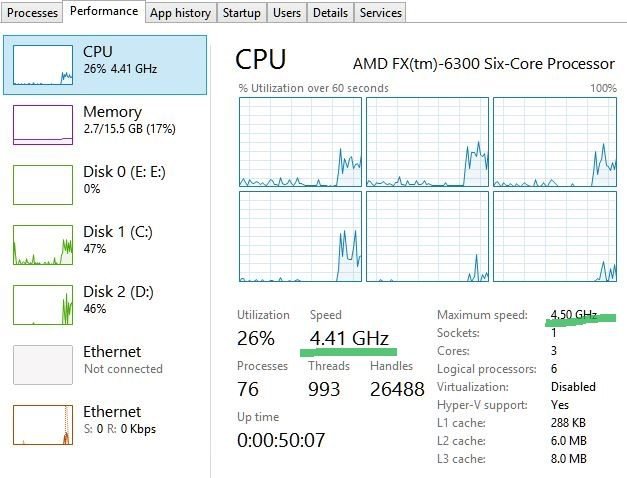Click the 4.41 GHz speed value
Screen dimensions: 627x478
(349, 336)
